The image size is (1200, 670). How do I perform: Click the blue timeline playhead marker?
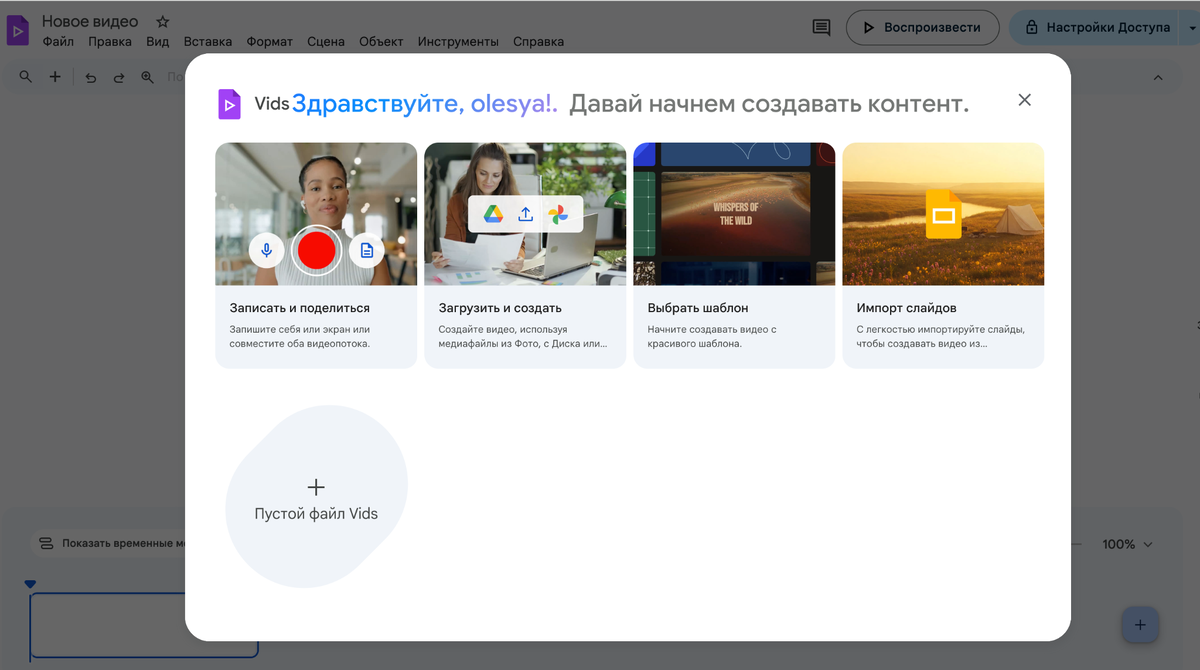tap(30, 584)
